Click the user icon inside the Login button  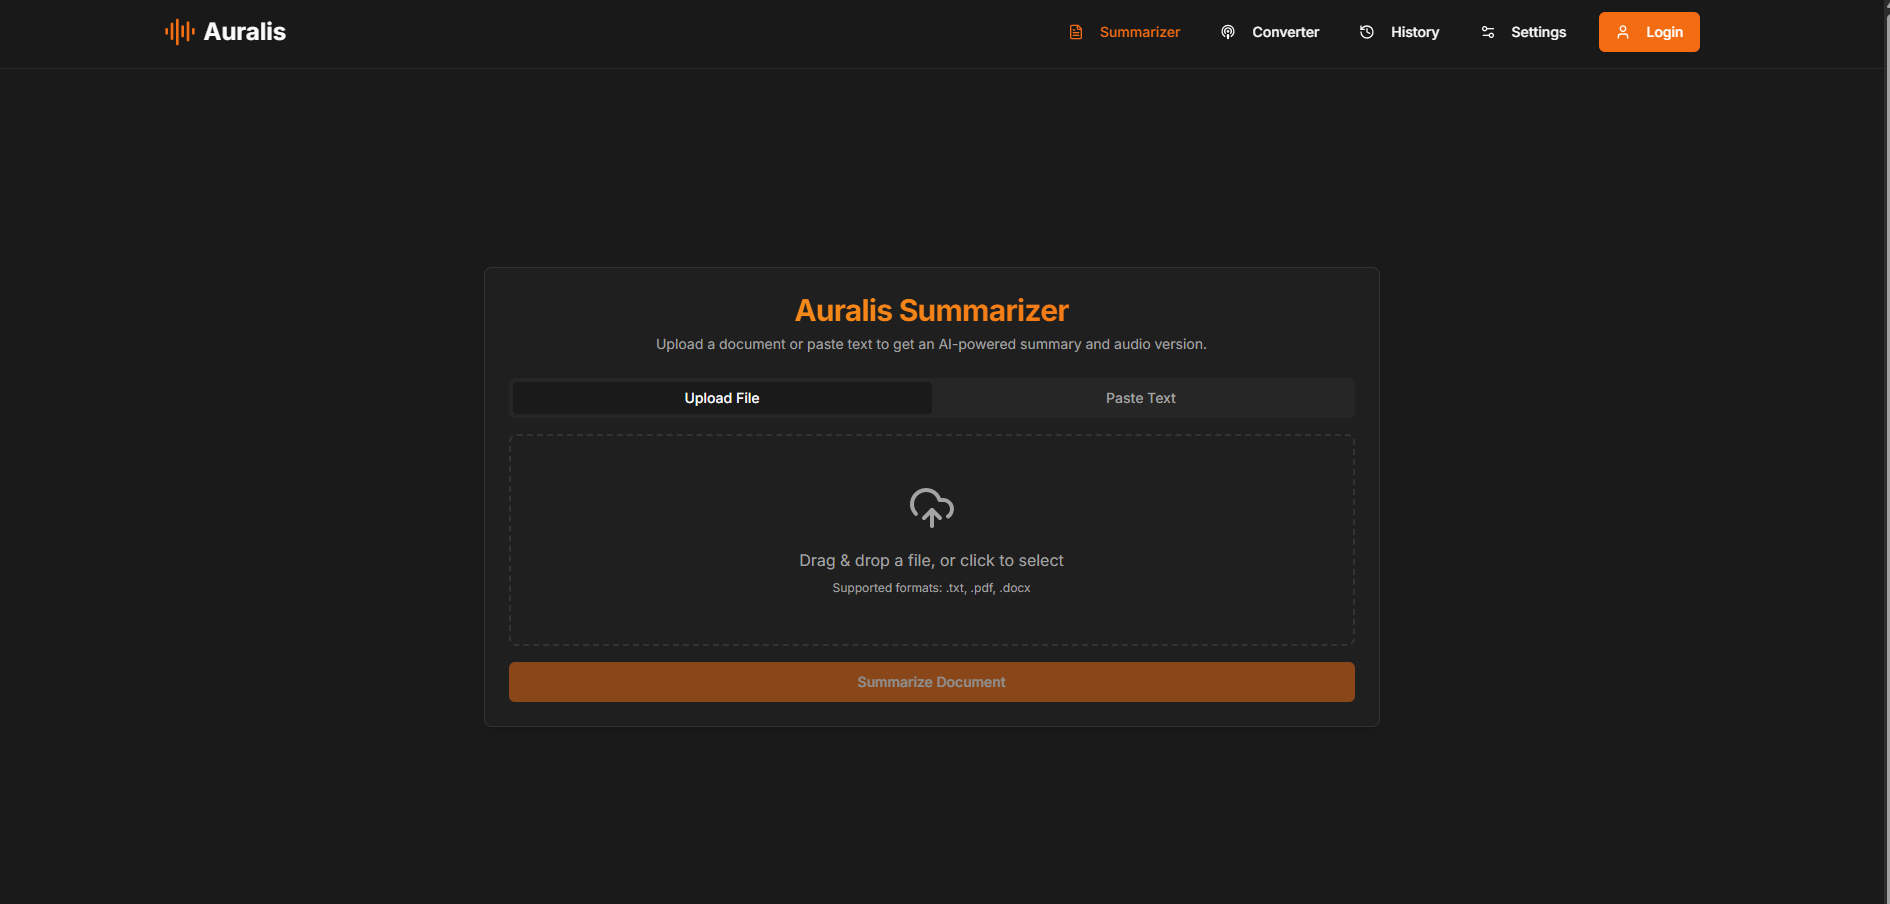(x=1624, y=31)
